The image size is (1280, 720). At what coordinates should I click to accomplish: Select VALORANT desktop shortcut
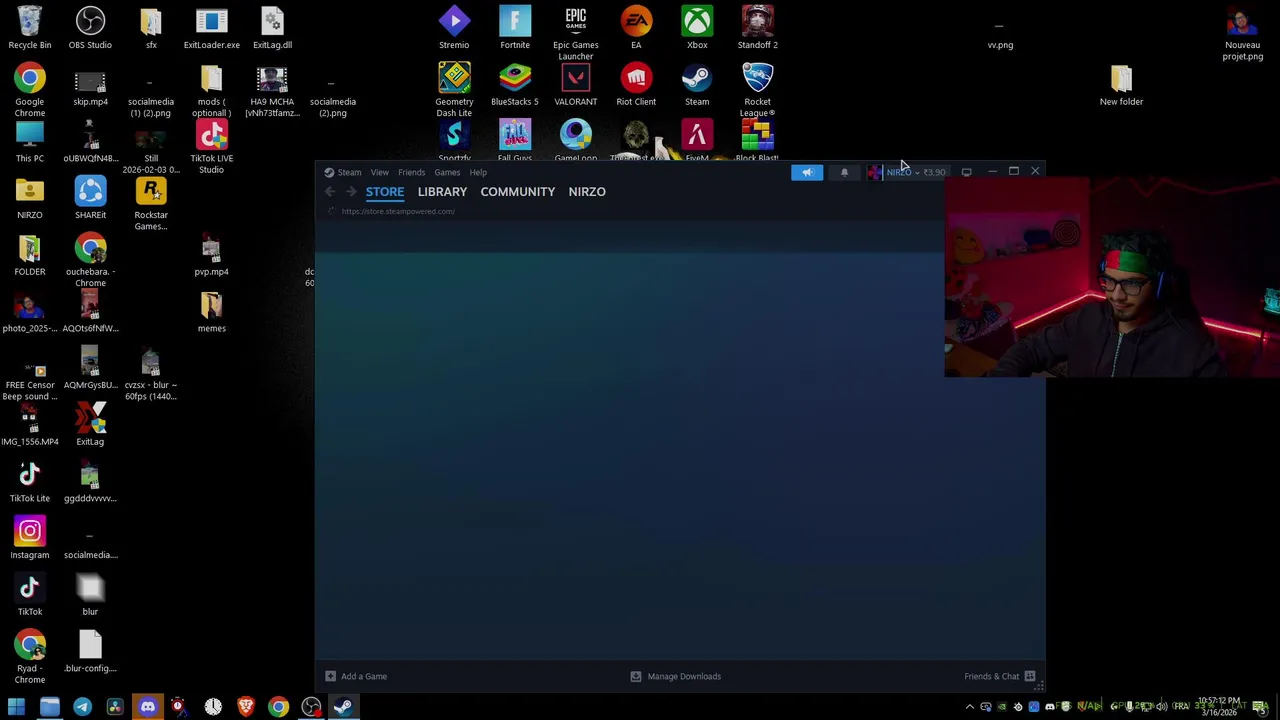click(576, 85)
